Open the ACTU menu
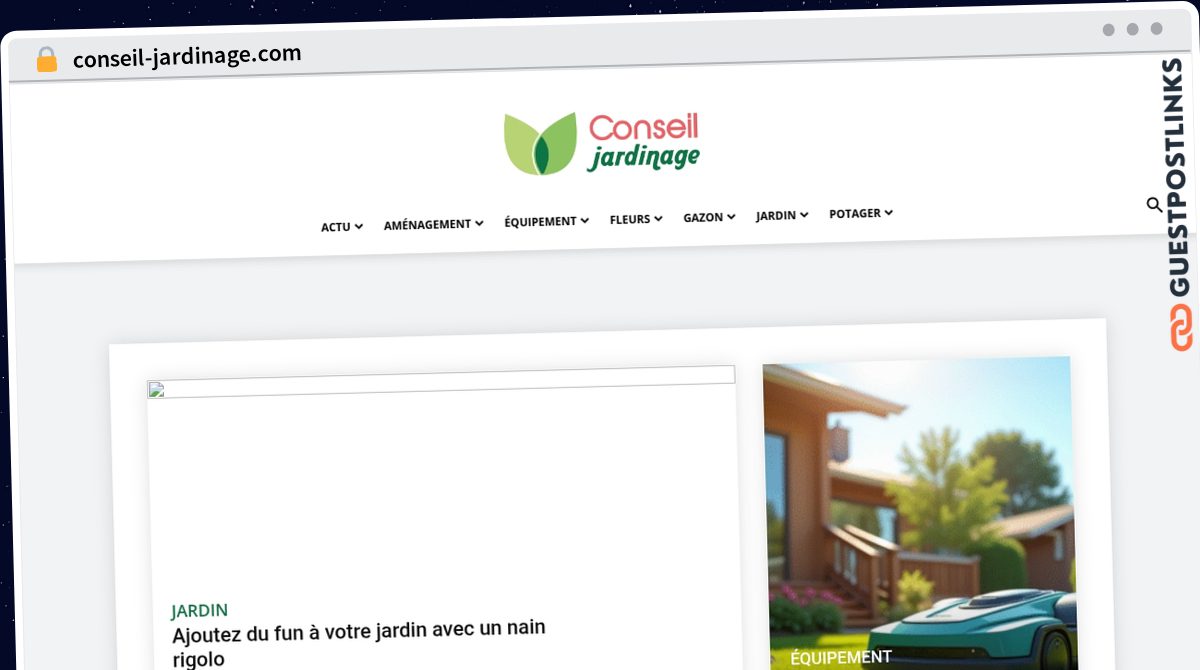The height and width of the screenshot is (670, 1200). tap(342, 227)
